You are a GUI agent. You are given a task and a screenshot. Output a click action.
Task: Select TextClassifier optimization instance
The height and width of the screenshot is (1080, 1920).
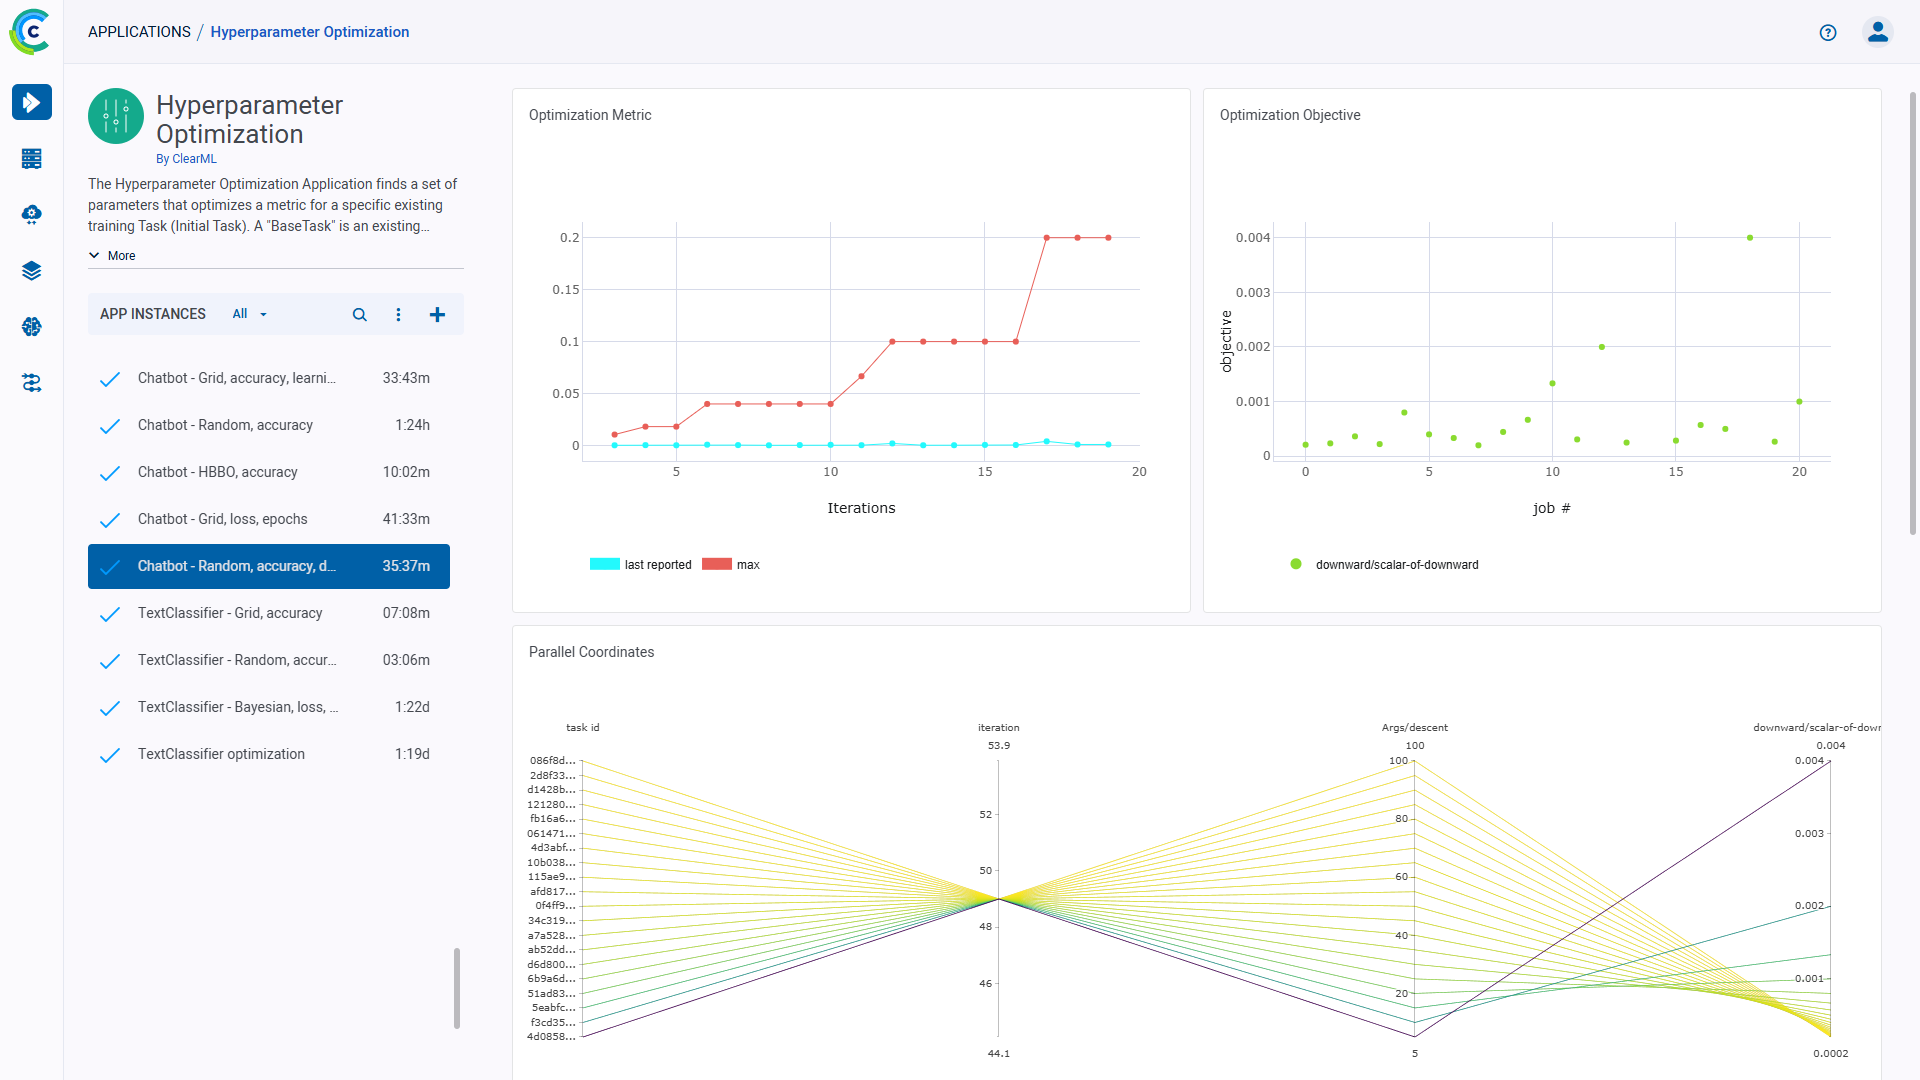point(269,754)
